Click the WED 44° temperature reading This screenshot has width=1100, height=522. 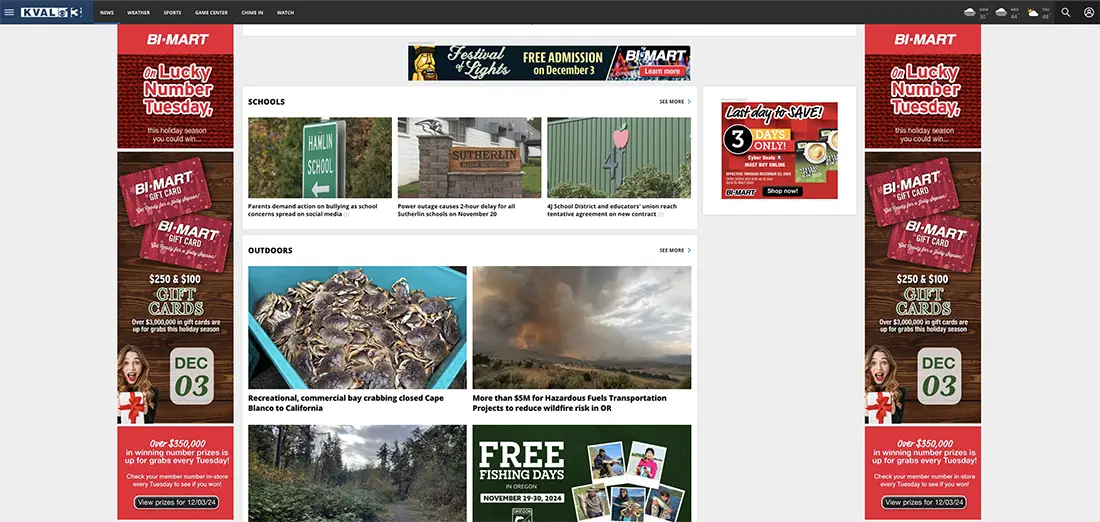point(1014,16)
